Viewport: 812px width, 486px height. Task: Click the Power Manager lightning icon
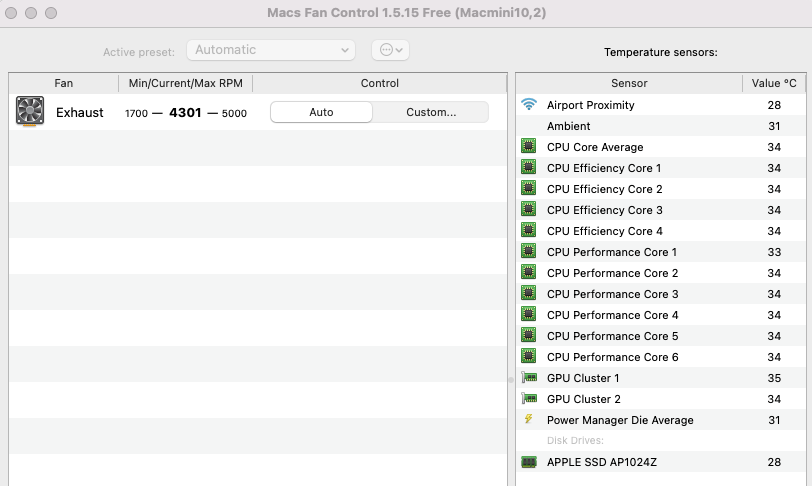point(529,420)
